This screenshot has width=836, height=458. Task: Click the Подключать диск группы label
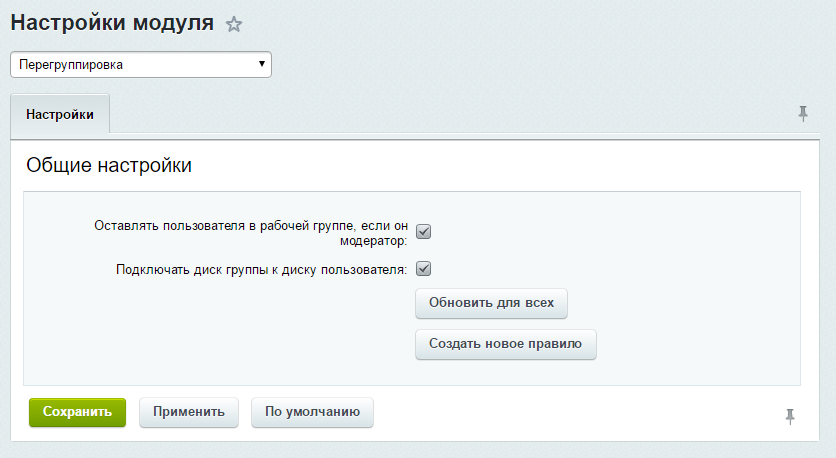(261, 269)
